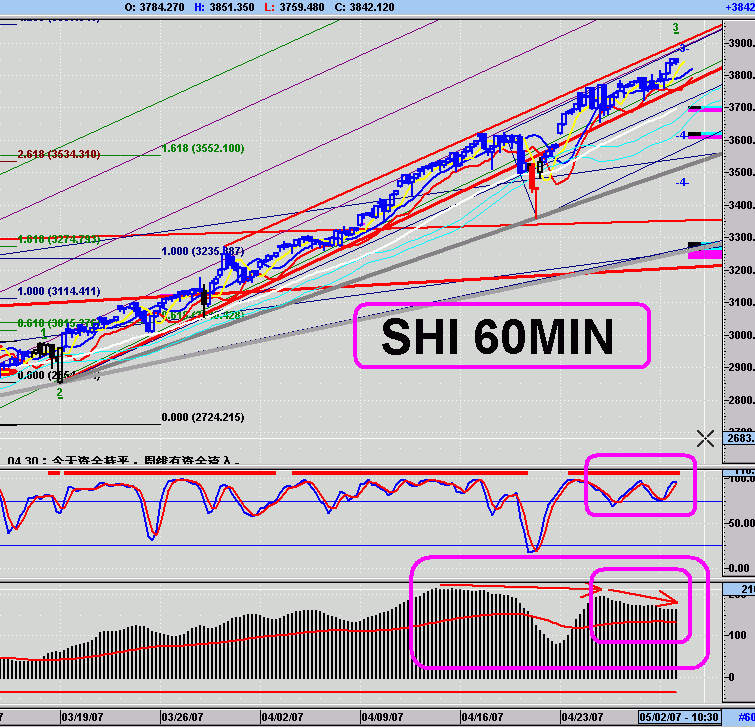Click the 3300 level on price axis
This screenshot has height=728, width=755.
tap(742, 237)
